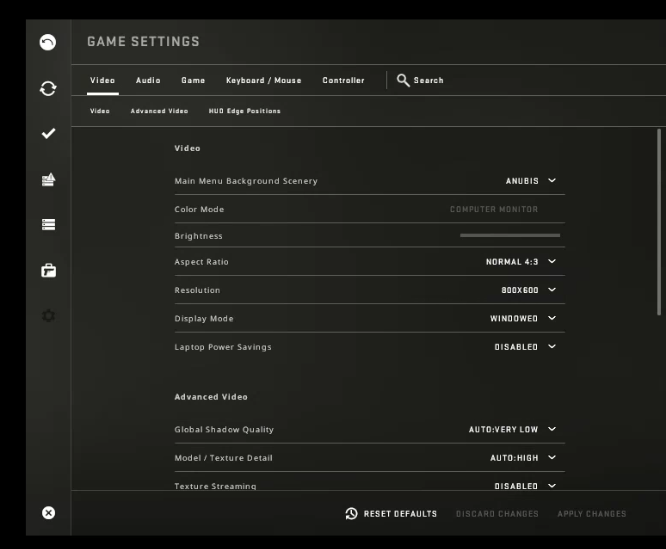
Task: Expand Main Menu Background Scenery dropdown chevron
Action: pos(552,180)
